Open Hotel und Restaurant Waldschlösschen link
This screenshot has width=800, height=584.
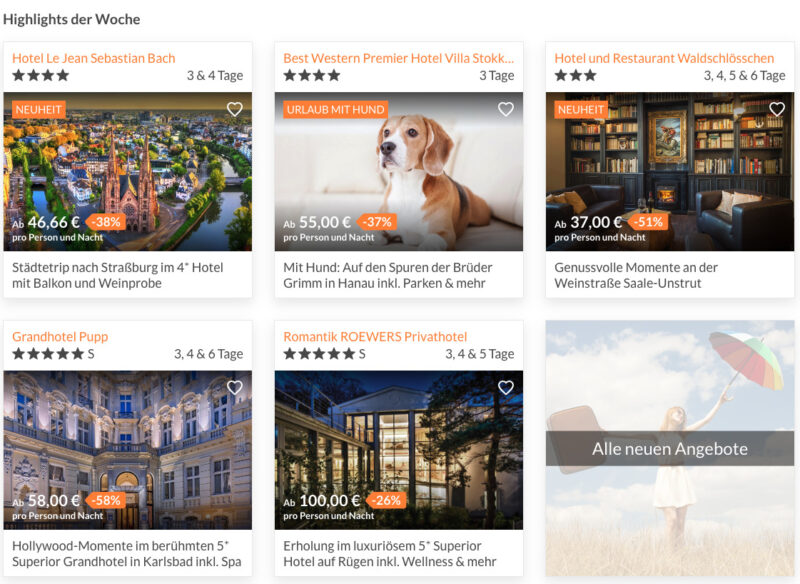tap(664, 58)
